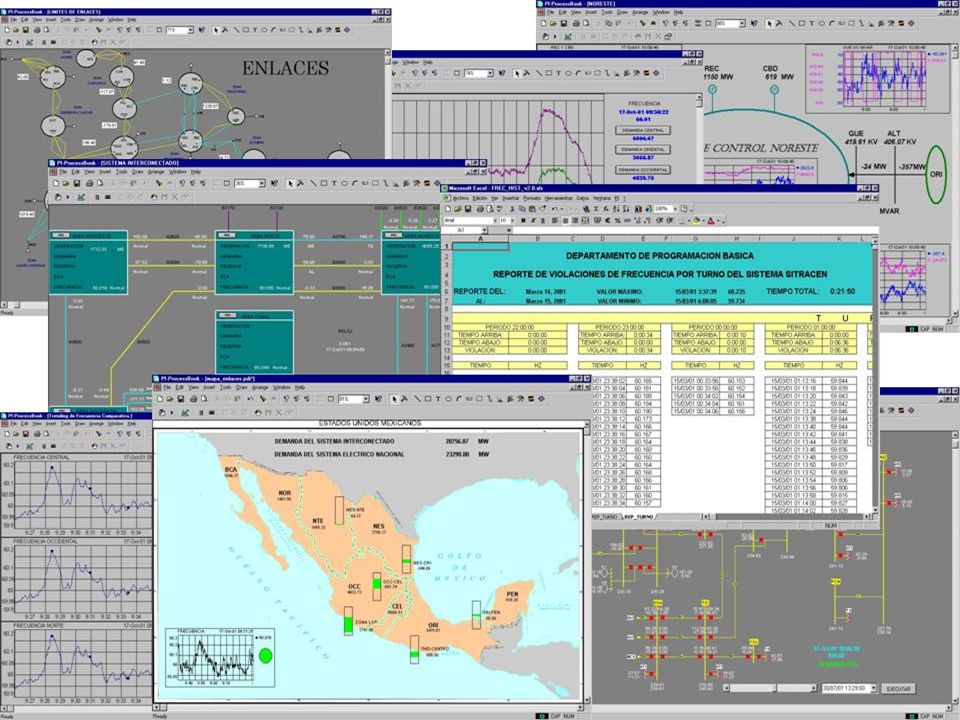The height and width of the screenshot is (720, 960).
Task: Open the date-time dropdown beside the EJECUTAR button
Action: [873, 689]
